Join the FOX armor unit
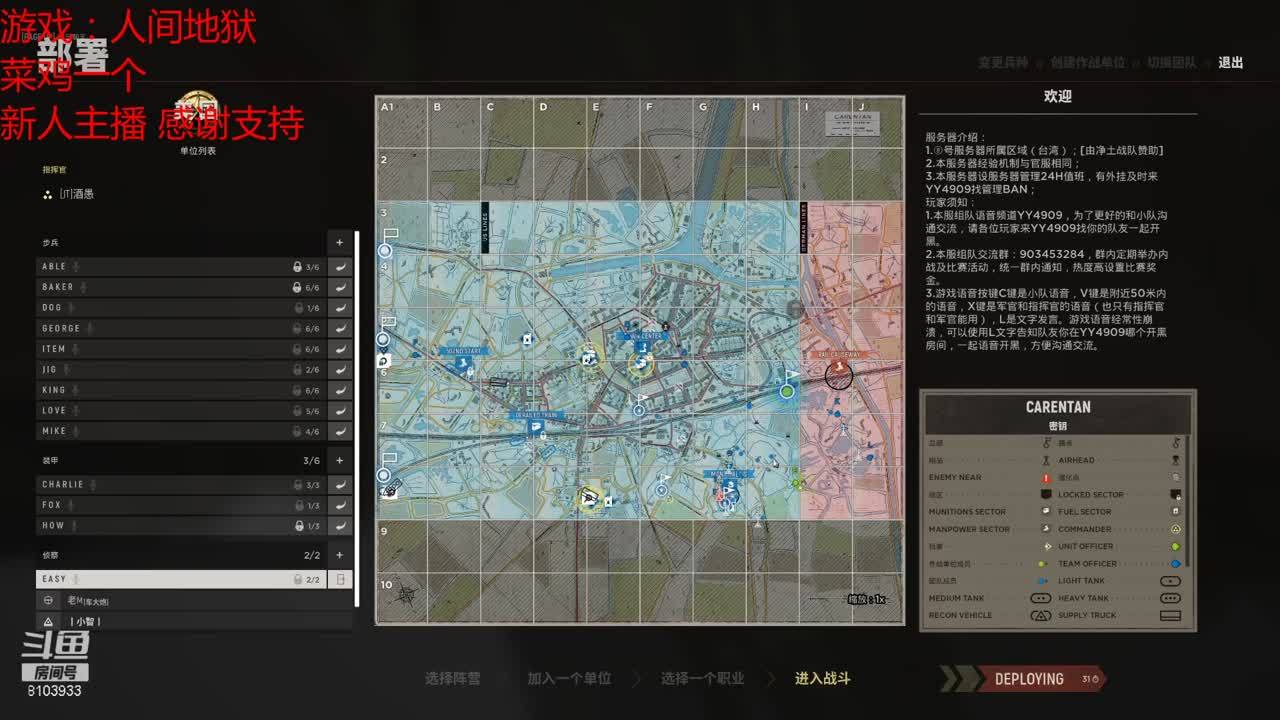This screenshot has height=720, width=1280. click(x=340, y=505)
